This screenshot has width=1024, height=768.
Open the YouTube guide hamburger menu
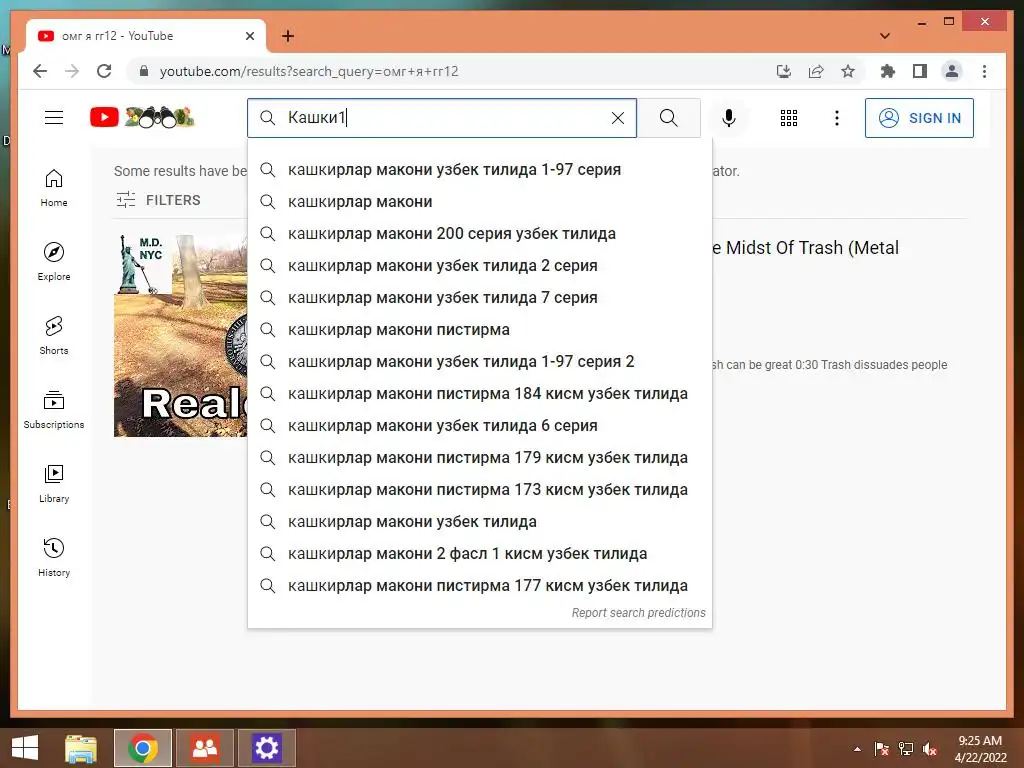[54, 118]
